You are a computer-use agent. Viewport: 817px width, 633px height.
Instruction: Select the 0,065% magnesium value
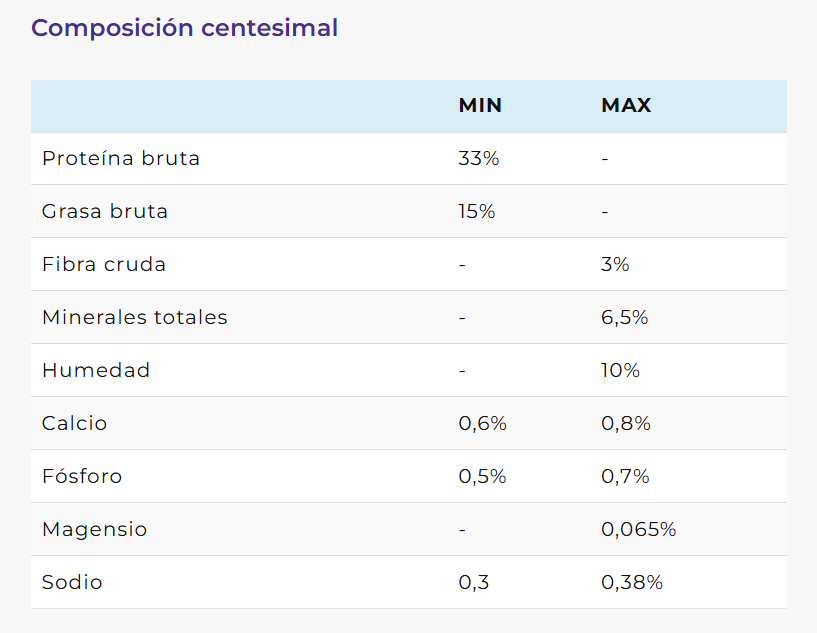[x=638, y=529]
